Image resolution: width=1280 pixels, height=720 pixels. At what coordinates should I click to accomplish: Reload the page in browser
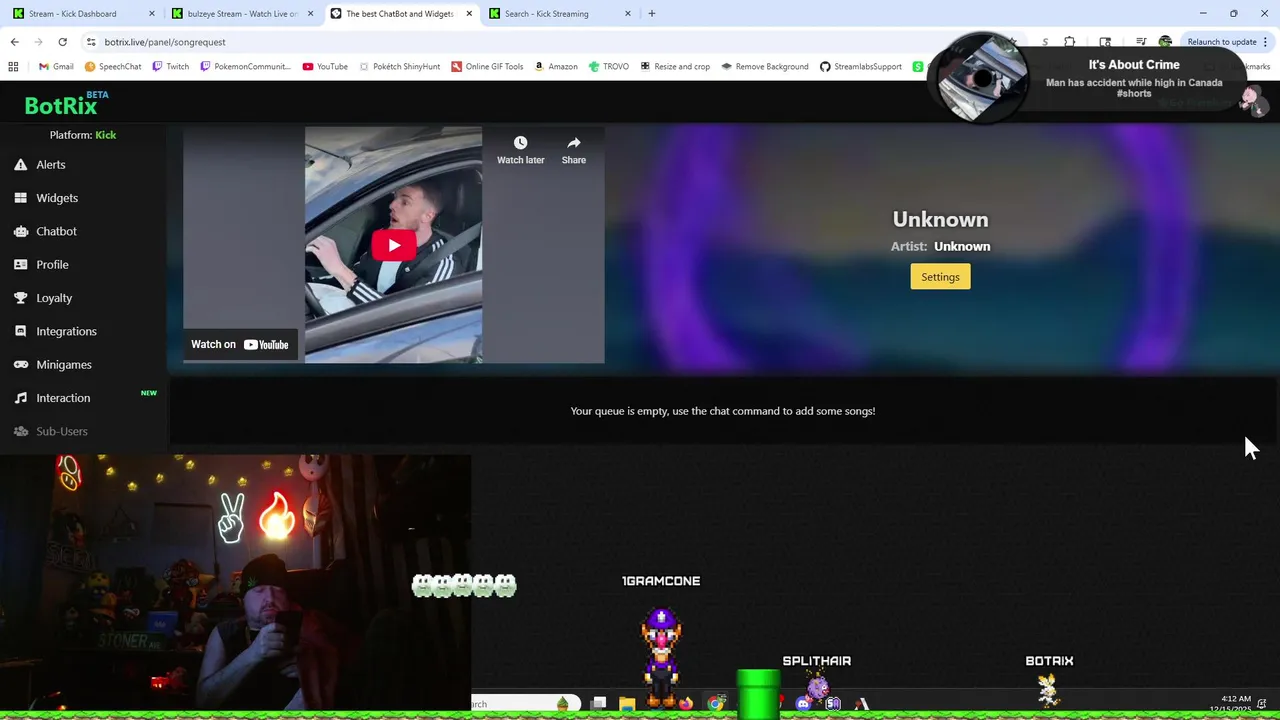pos(62,42)
